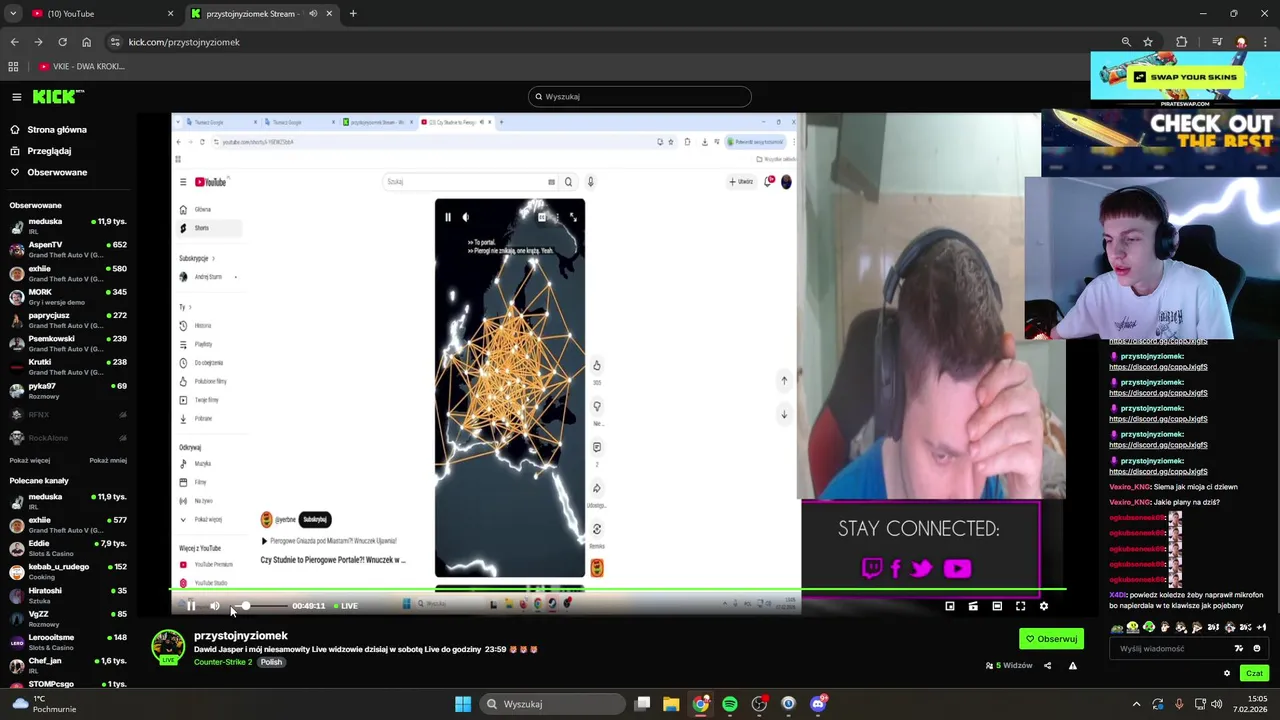Click the Kick logo
The width and height of the screenshot is (1280, 720).
[x=57, y=97]
